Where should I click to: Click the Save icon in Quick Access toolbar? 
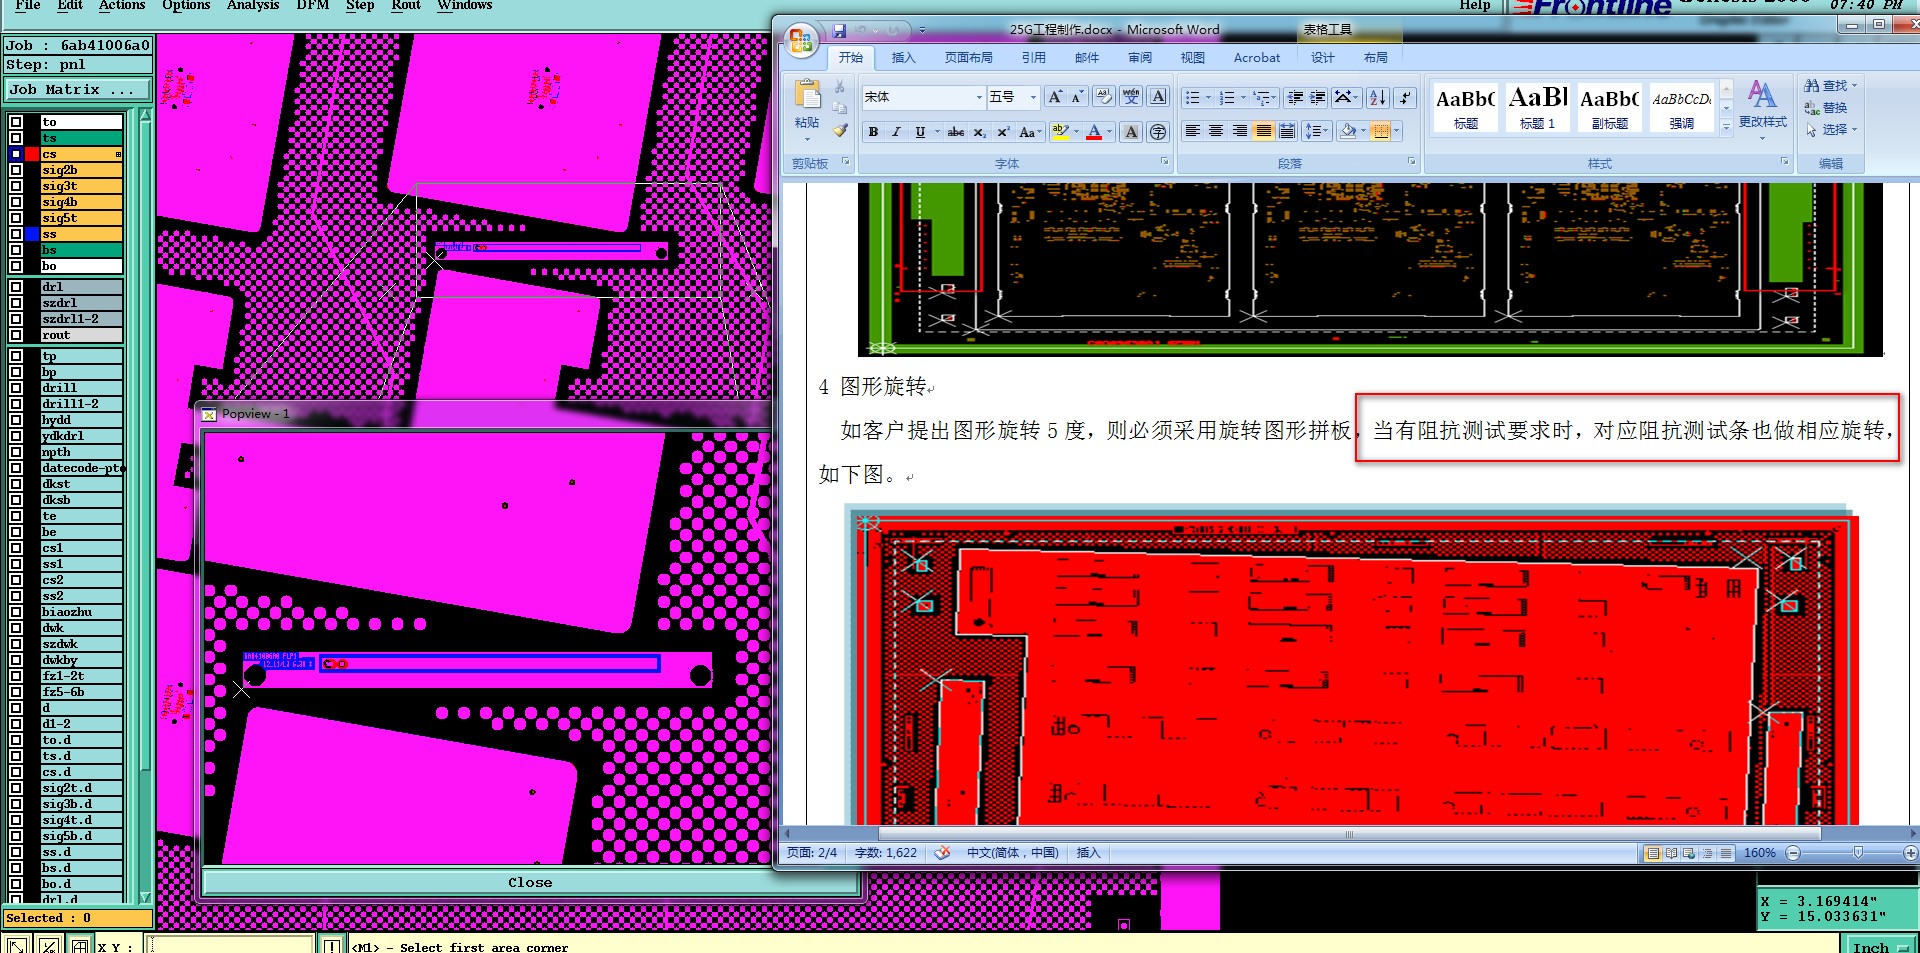click(x=839, y=31)
